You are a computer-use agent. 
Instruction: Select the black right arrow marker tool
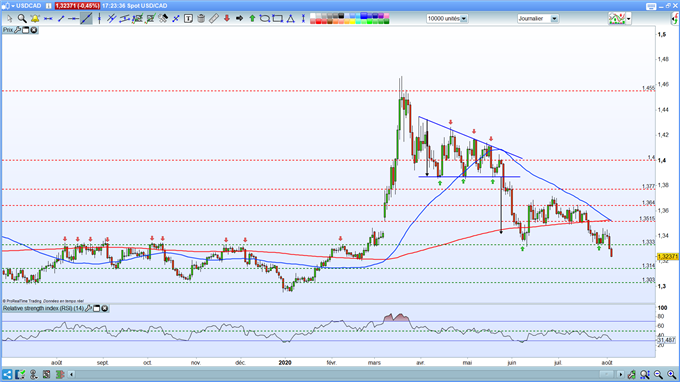coord(239,19)
